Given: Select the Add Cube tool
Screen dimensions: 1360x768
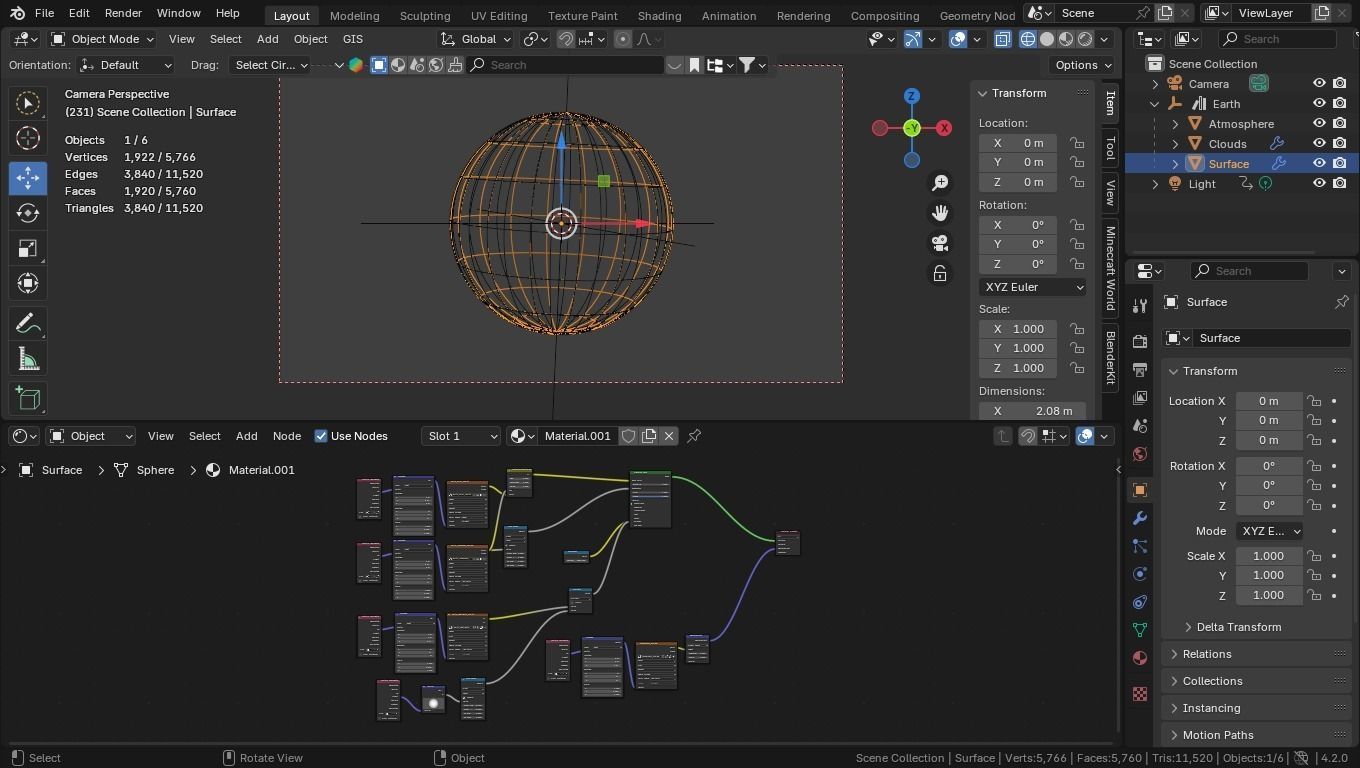Looking at the screenshot, I should tap(28, 398).
